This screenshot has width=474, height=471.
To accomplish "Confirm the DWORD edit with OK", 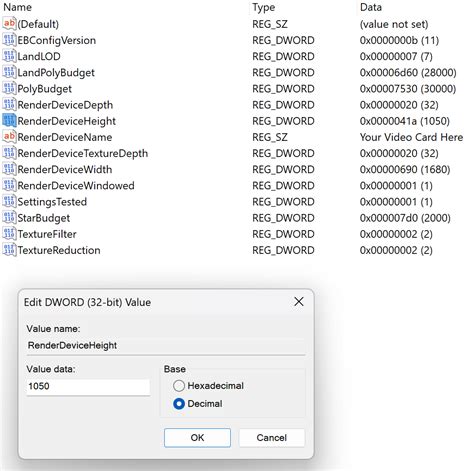I will pos(197,437).
